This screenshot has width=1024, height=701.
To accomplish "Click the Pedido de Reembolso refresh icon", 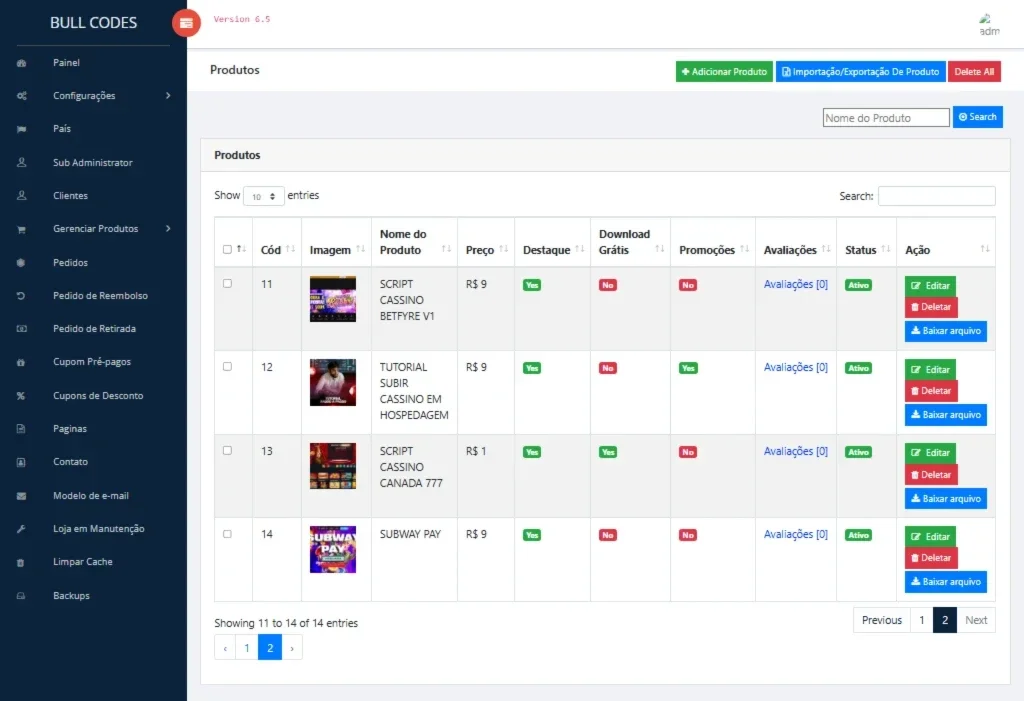I will click(21, 296).
